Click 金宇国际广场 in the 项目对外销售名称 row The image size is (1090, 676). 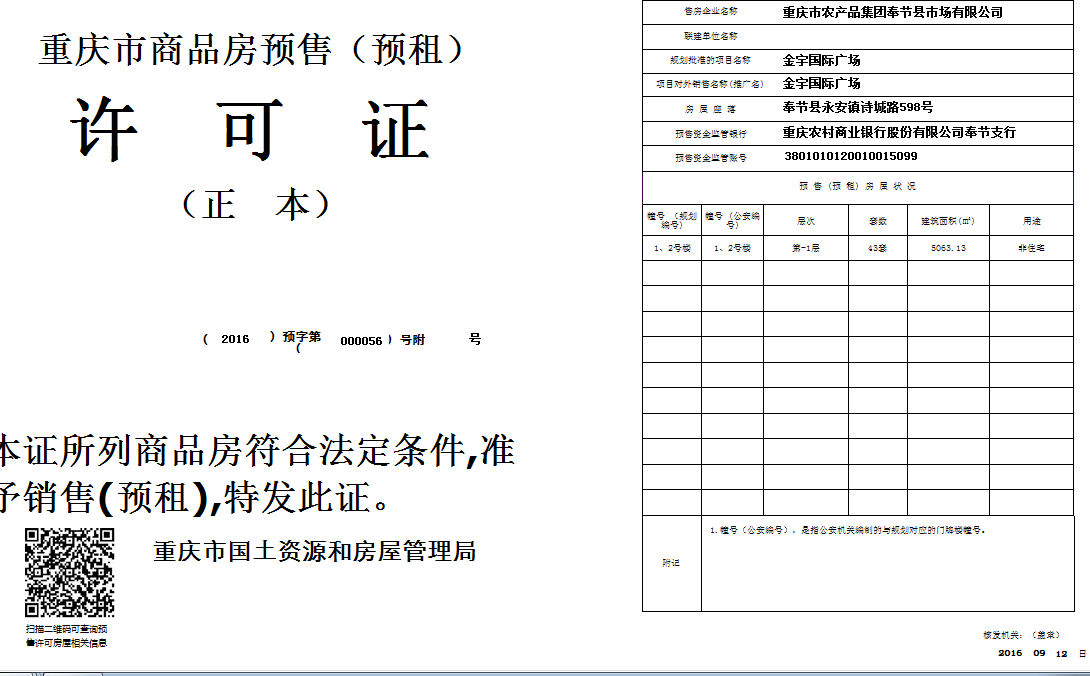click(x=821, y=84)
